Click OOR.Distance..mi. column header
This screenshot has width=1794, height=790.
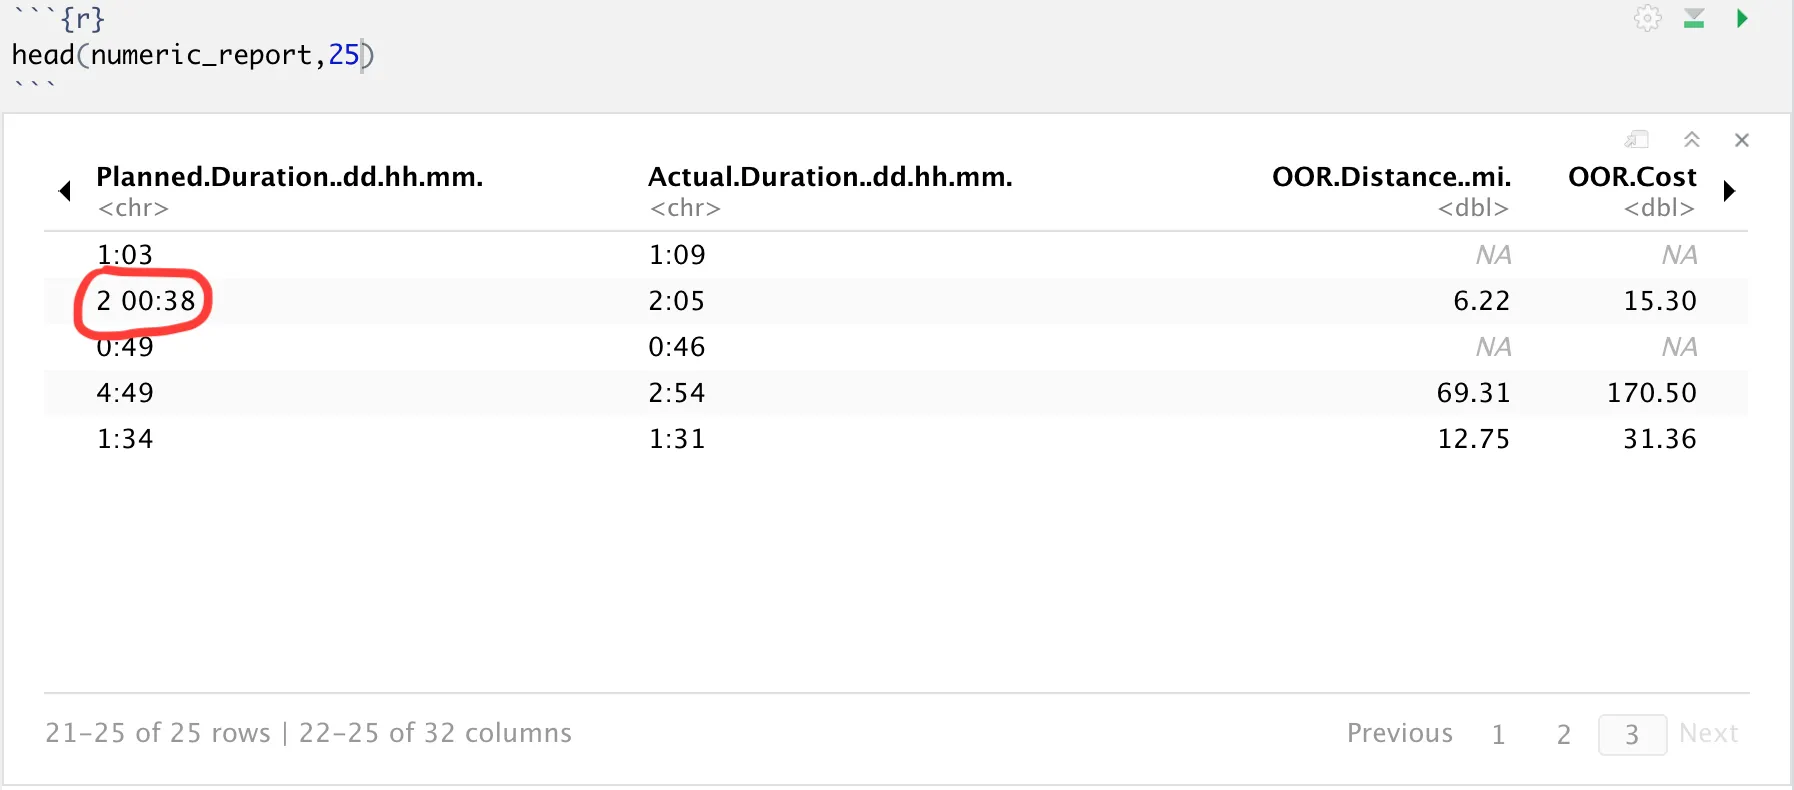1391,177
